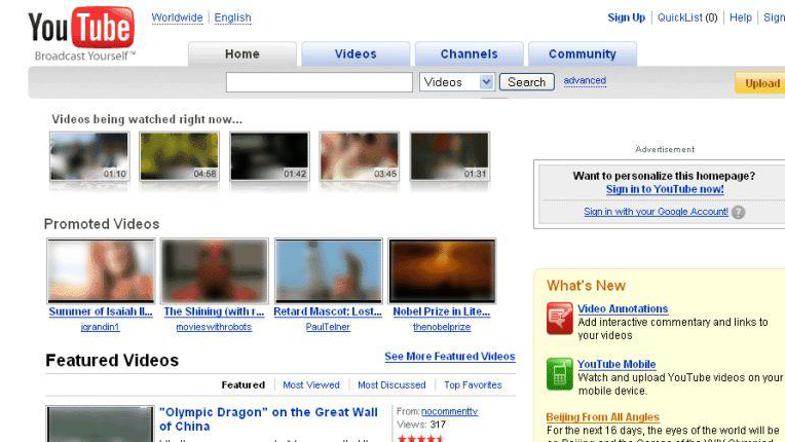Select the Most Viewed filter
The width and height of the screenshot is (785, 442).
311,385
